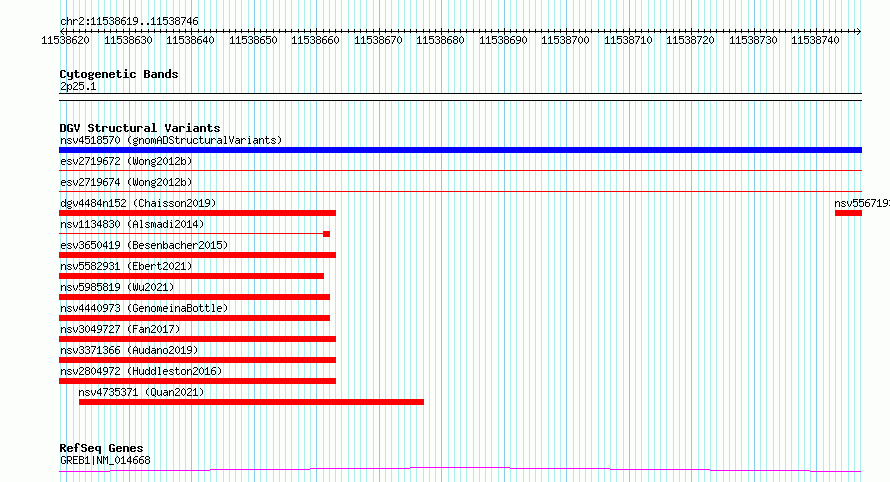The width and height of the screenshot is (890, 482).
Task: Open nsv4440973 (GenomeinaBottle) variant
Action: 144,308
